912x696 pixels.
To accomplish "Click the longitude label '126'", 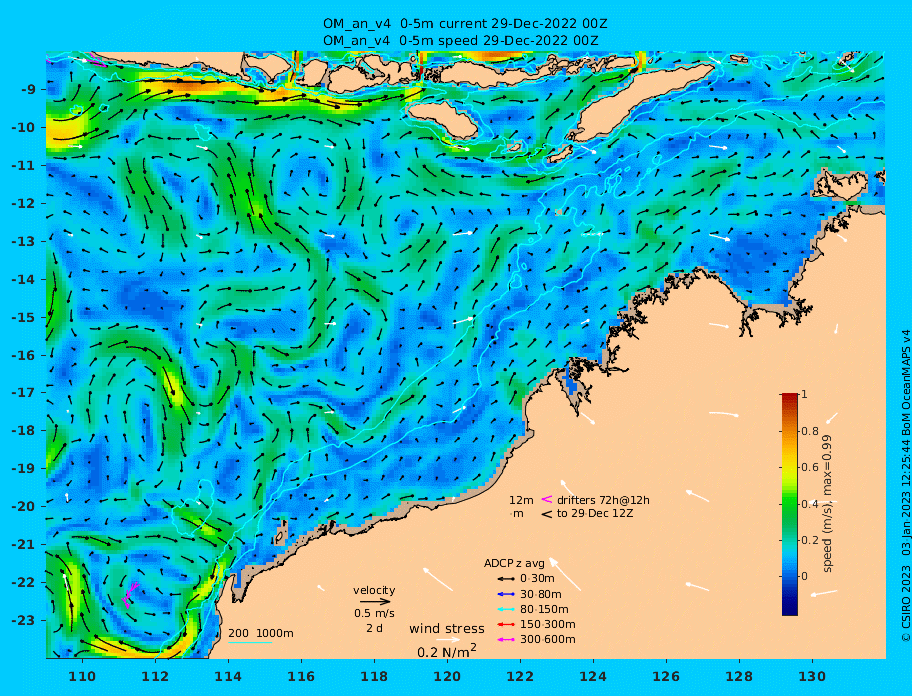I will [666, 676].
